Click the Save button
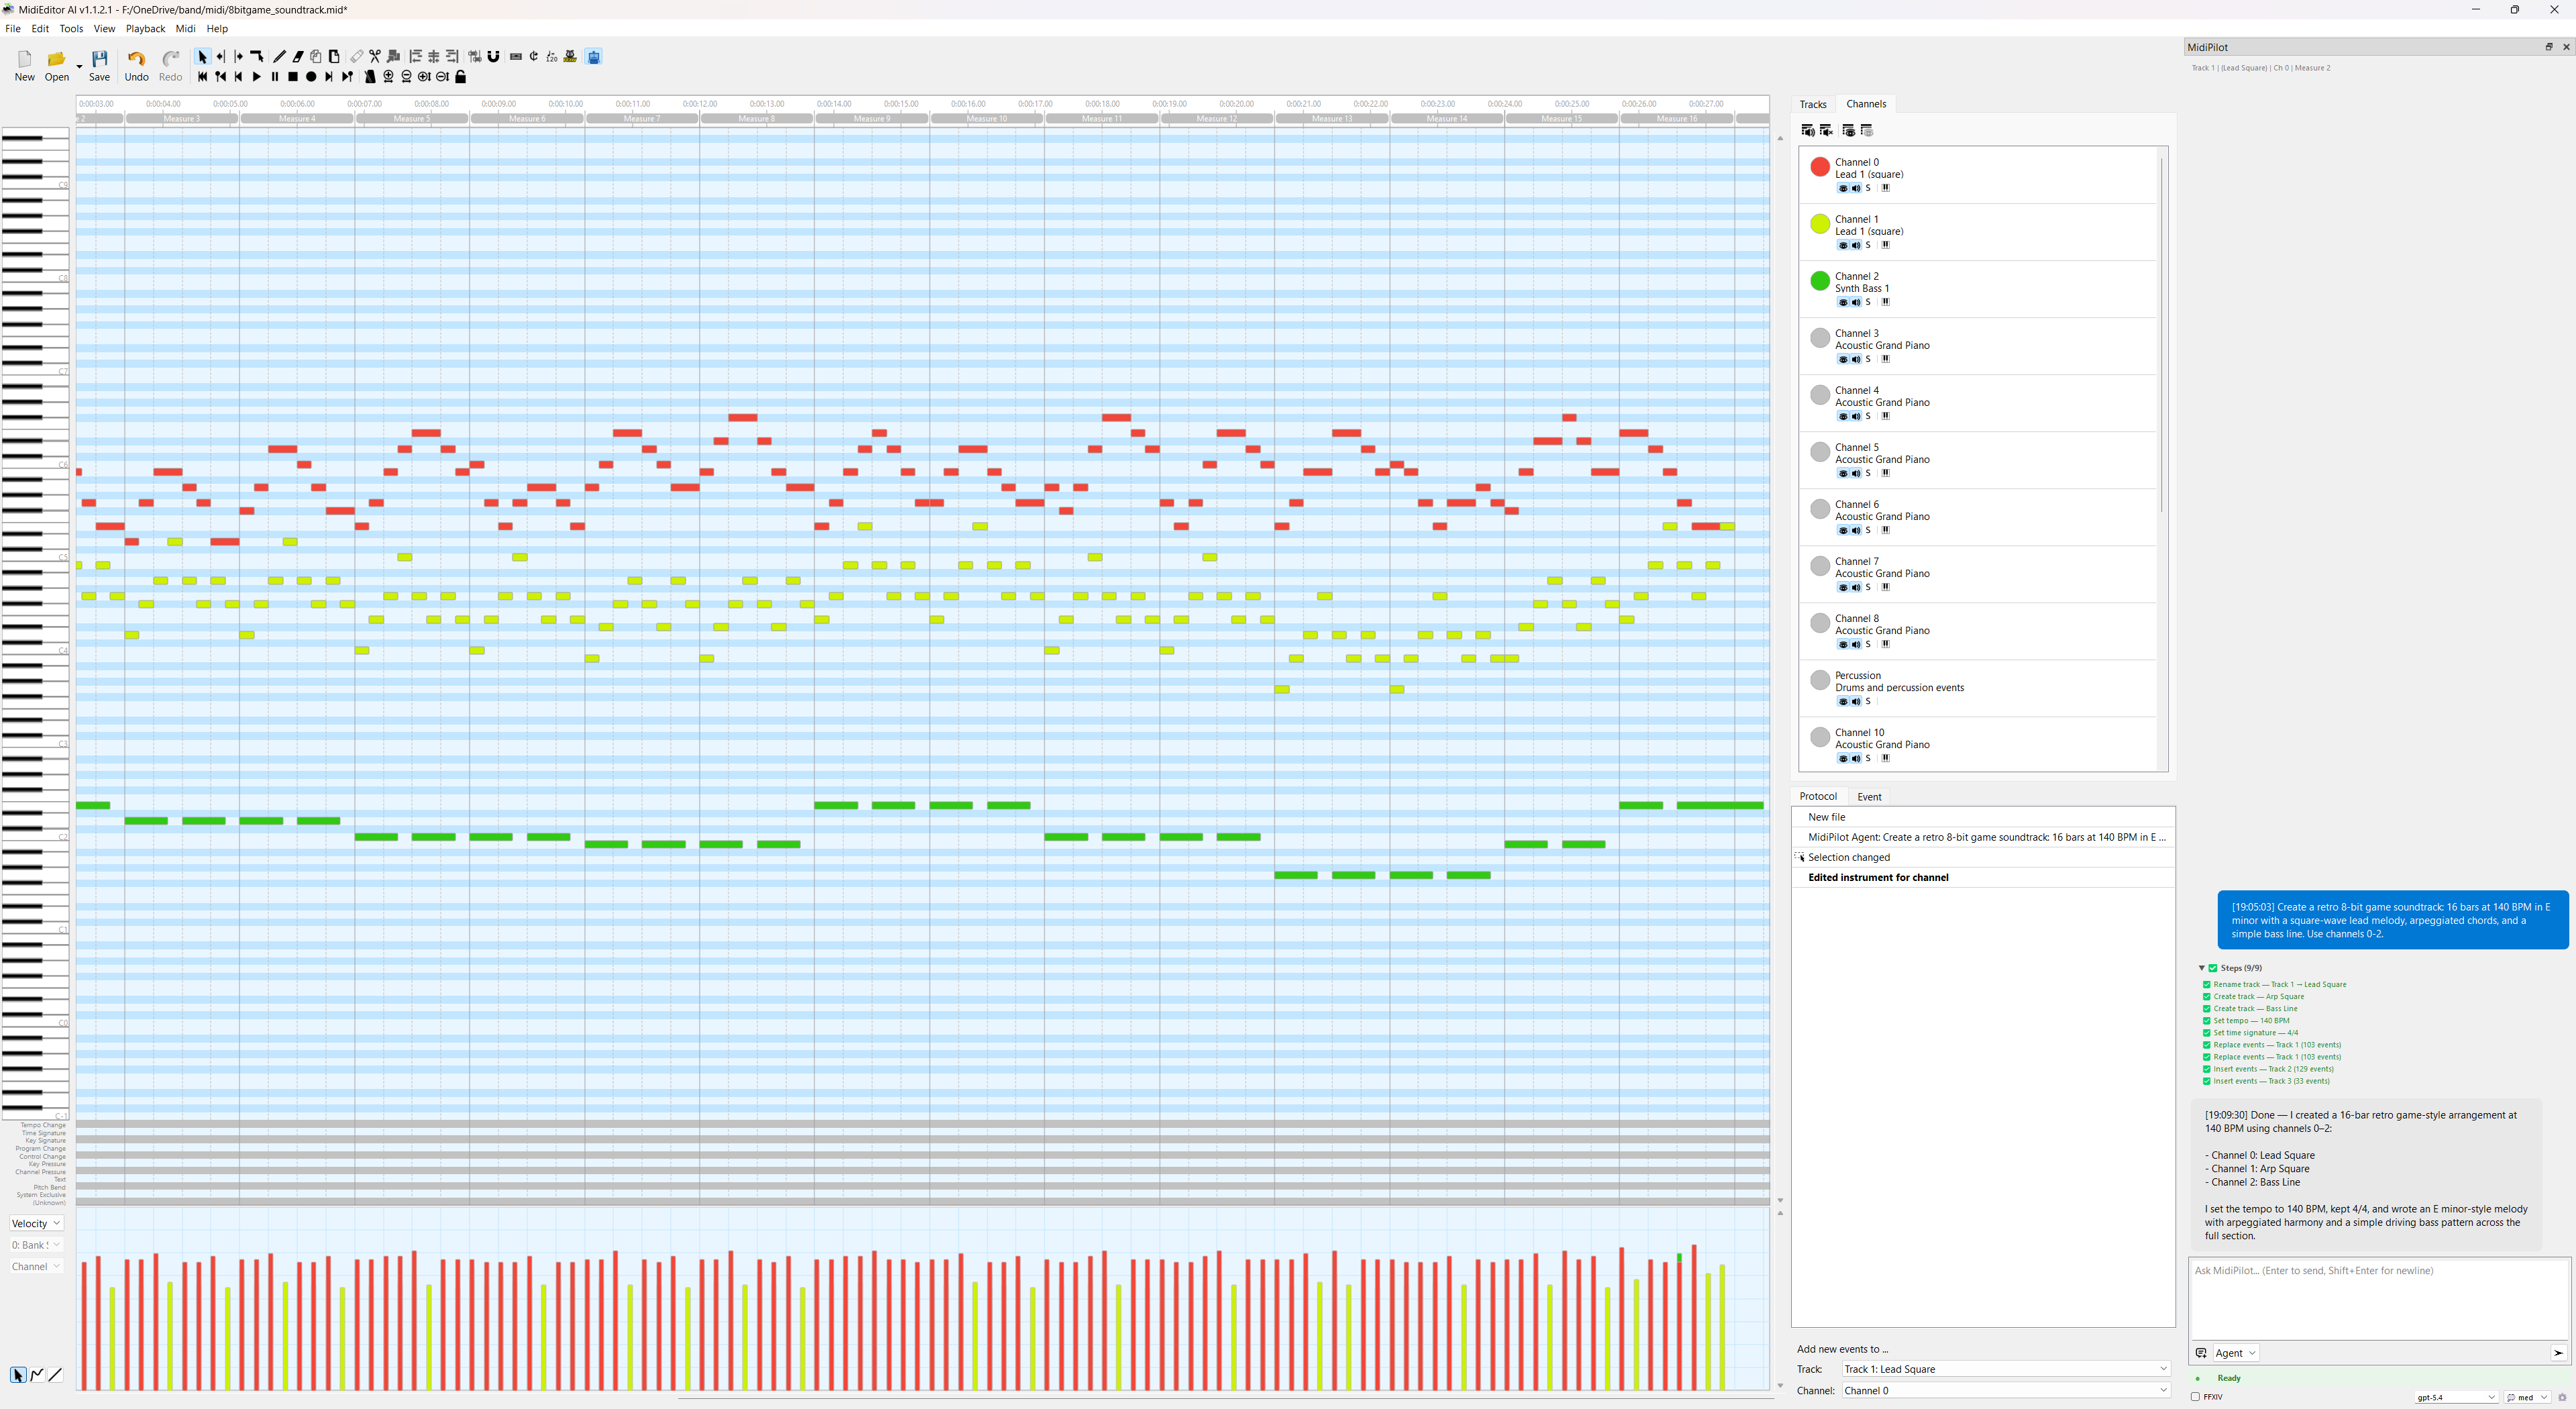 pos(99,66)
